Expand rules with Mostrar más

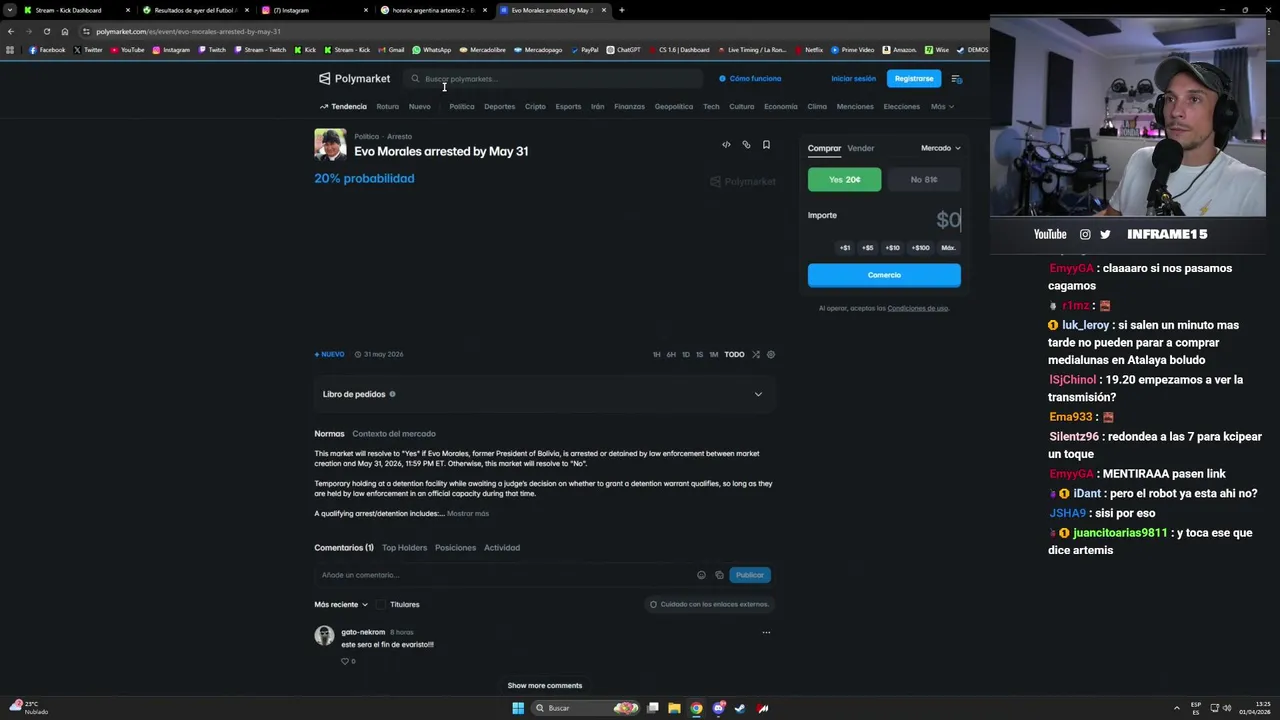[x=468, y=514]
